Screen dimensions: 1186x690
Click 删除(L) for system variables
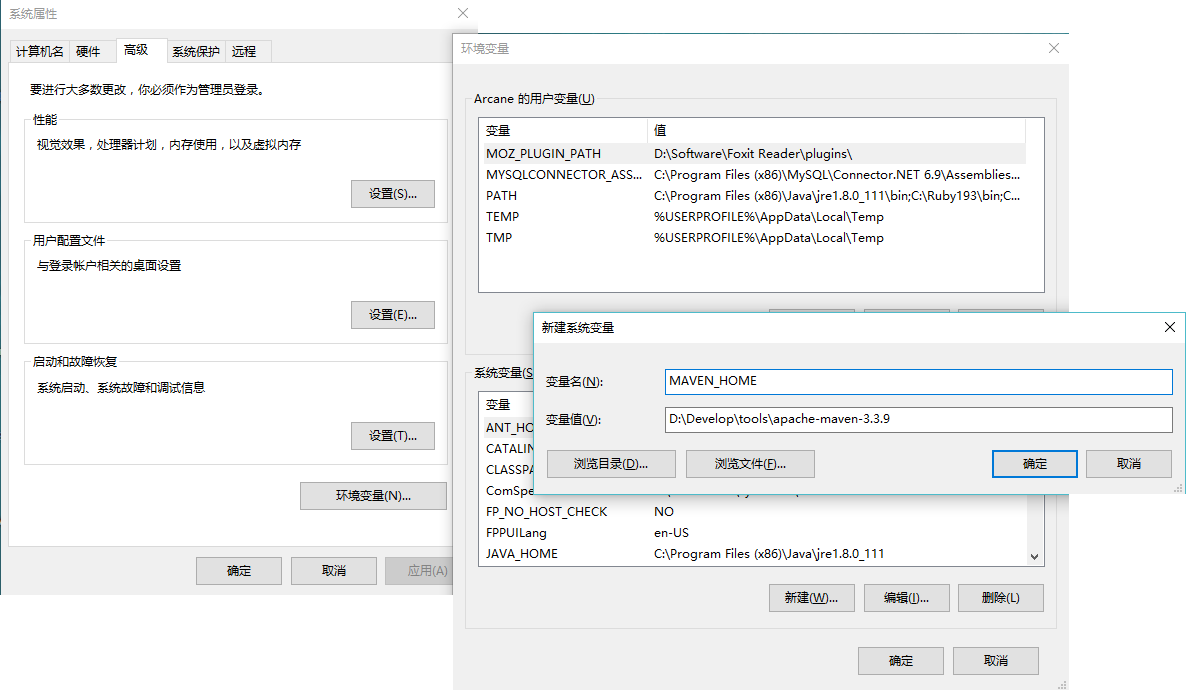pos(1001,598)
